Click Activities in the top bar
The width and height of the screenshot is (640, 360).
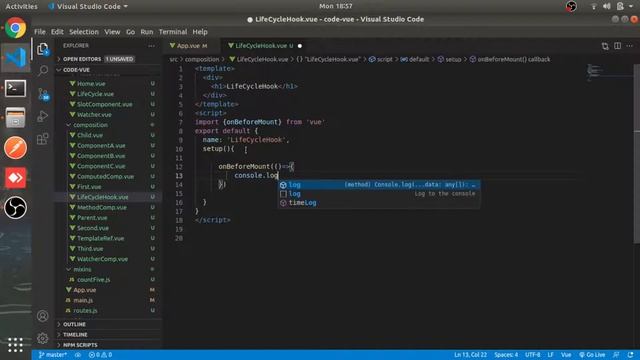[x=21, y=6]
